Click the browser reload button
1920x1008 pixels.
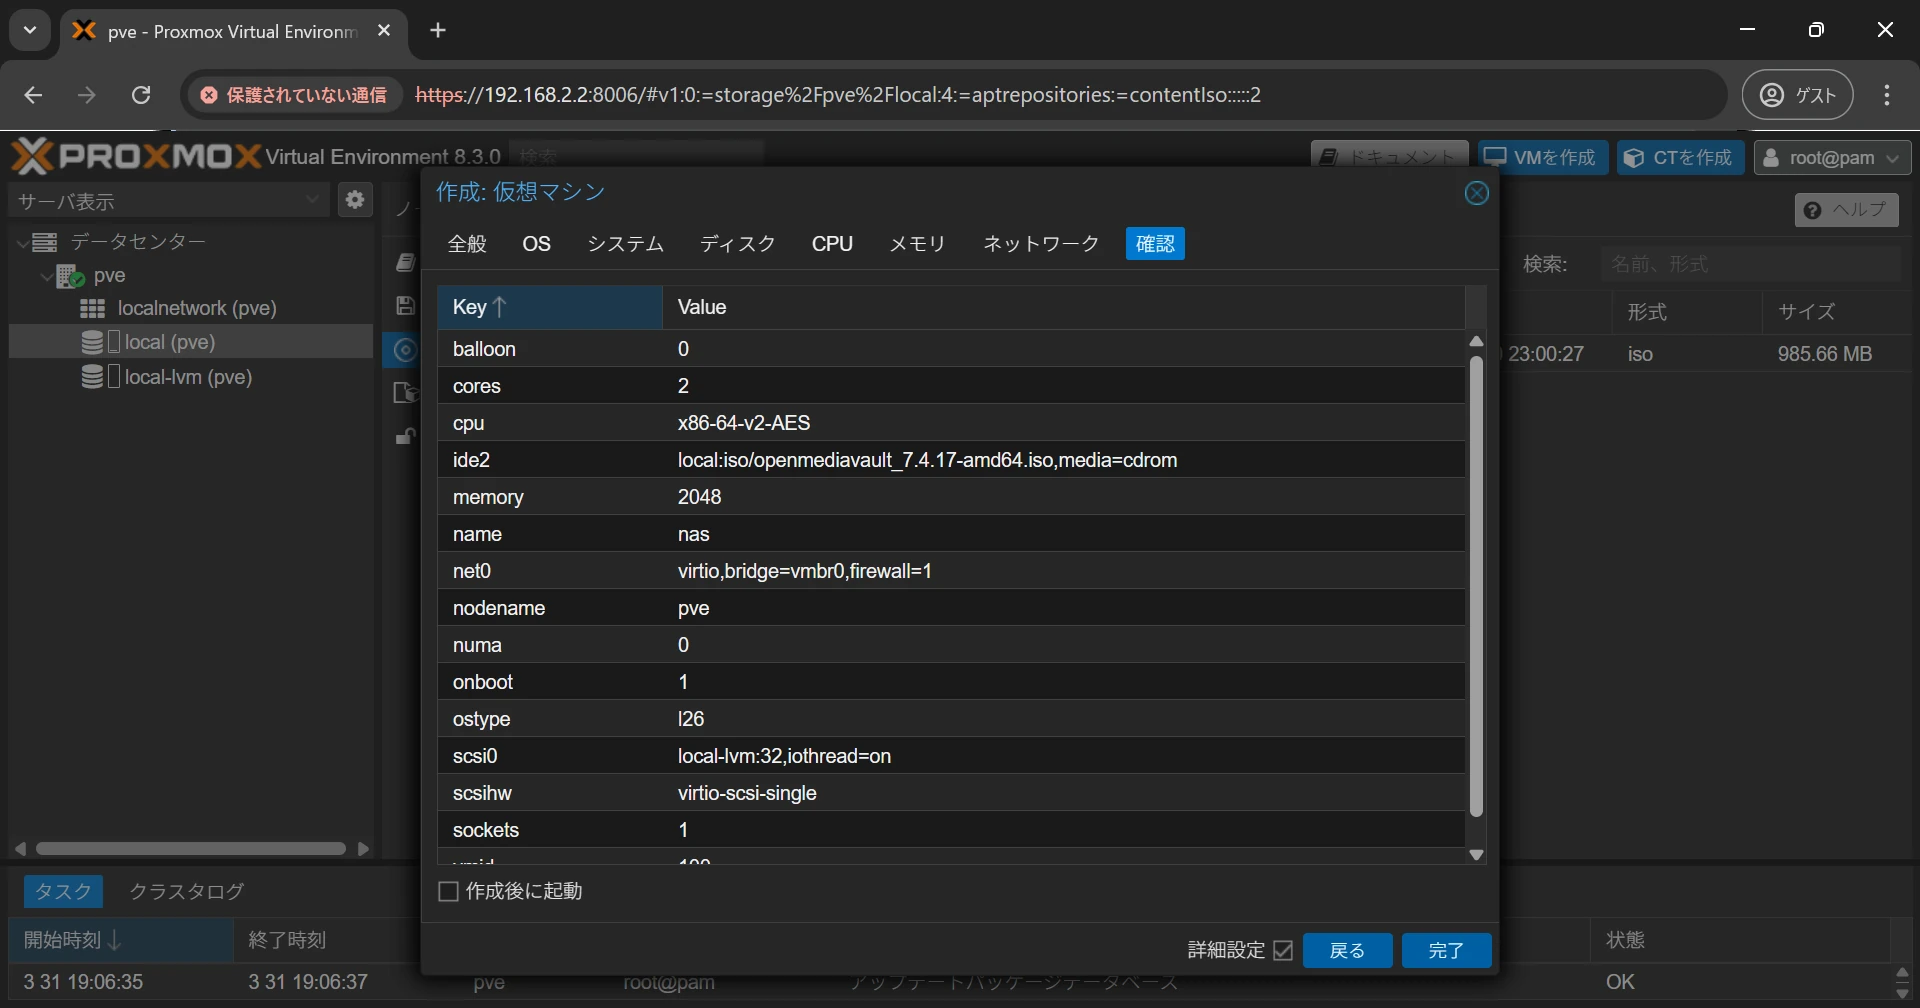point(141,95)
